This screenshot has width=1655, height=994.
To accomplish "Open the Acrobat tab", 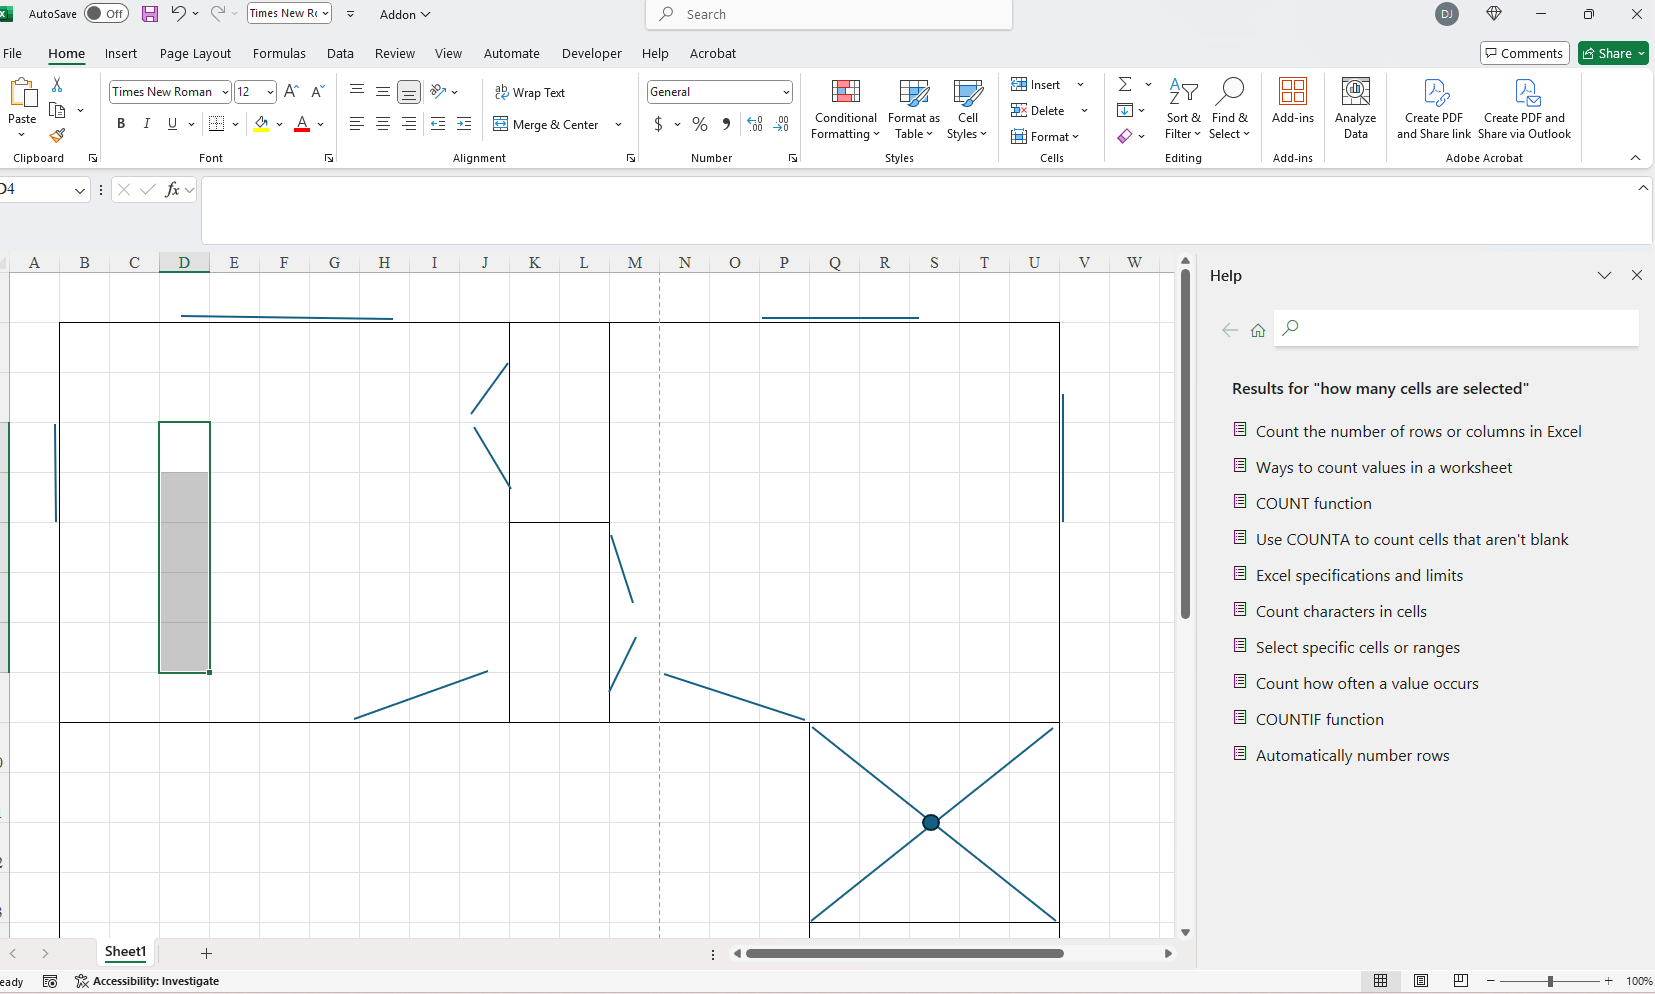I will 713,53.
